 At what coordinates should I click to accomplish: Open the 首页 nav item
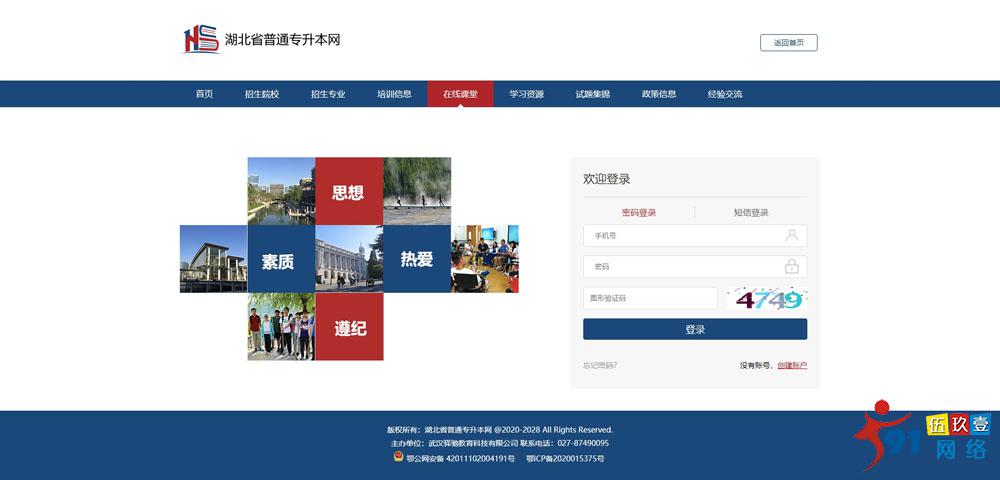(204, 94)
